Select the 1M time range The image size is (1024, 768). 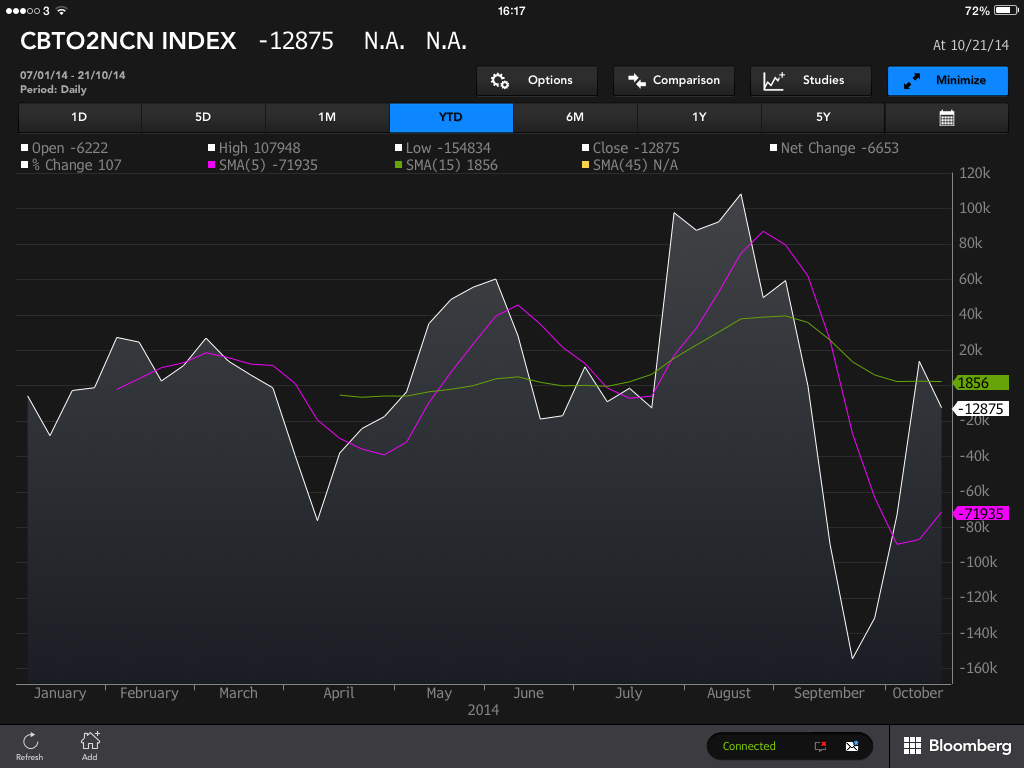click(x=327, y=117)
